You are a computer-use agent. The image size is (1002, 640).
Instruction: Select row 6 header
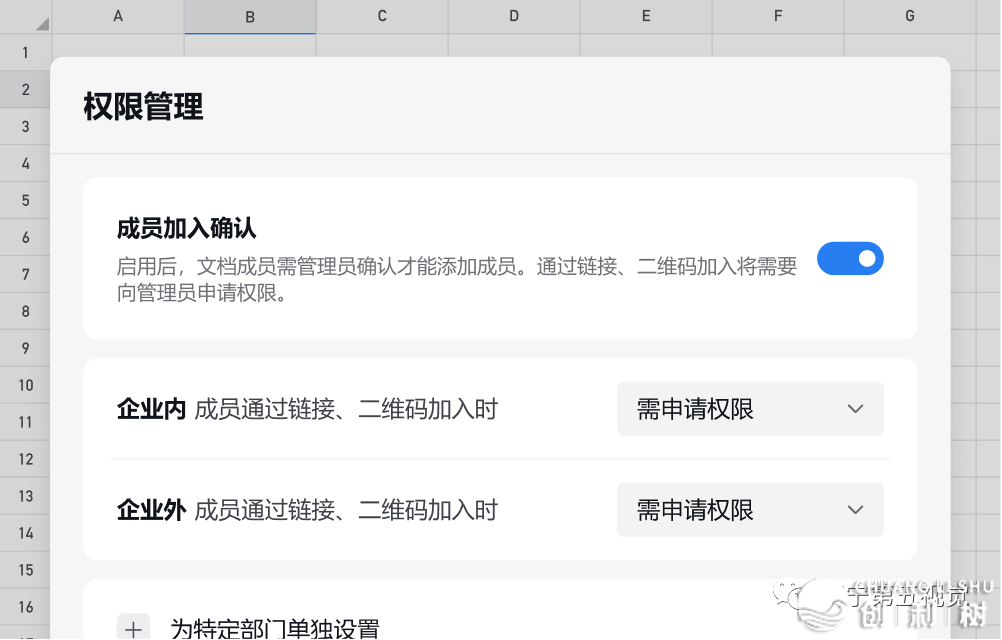click(x=26, y=238)
